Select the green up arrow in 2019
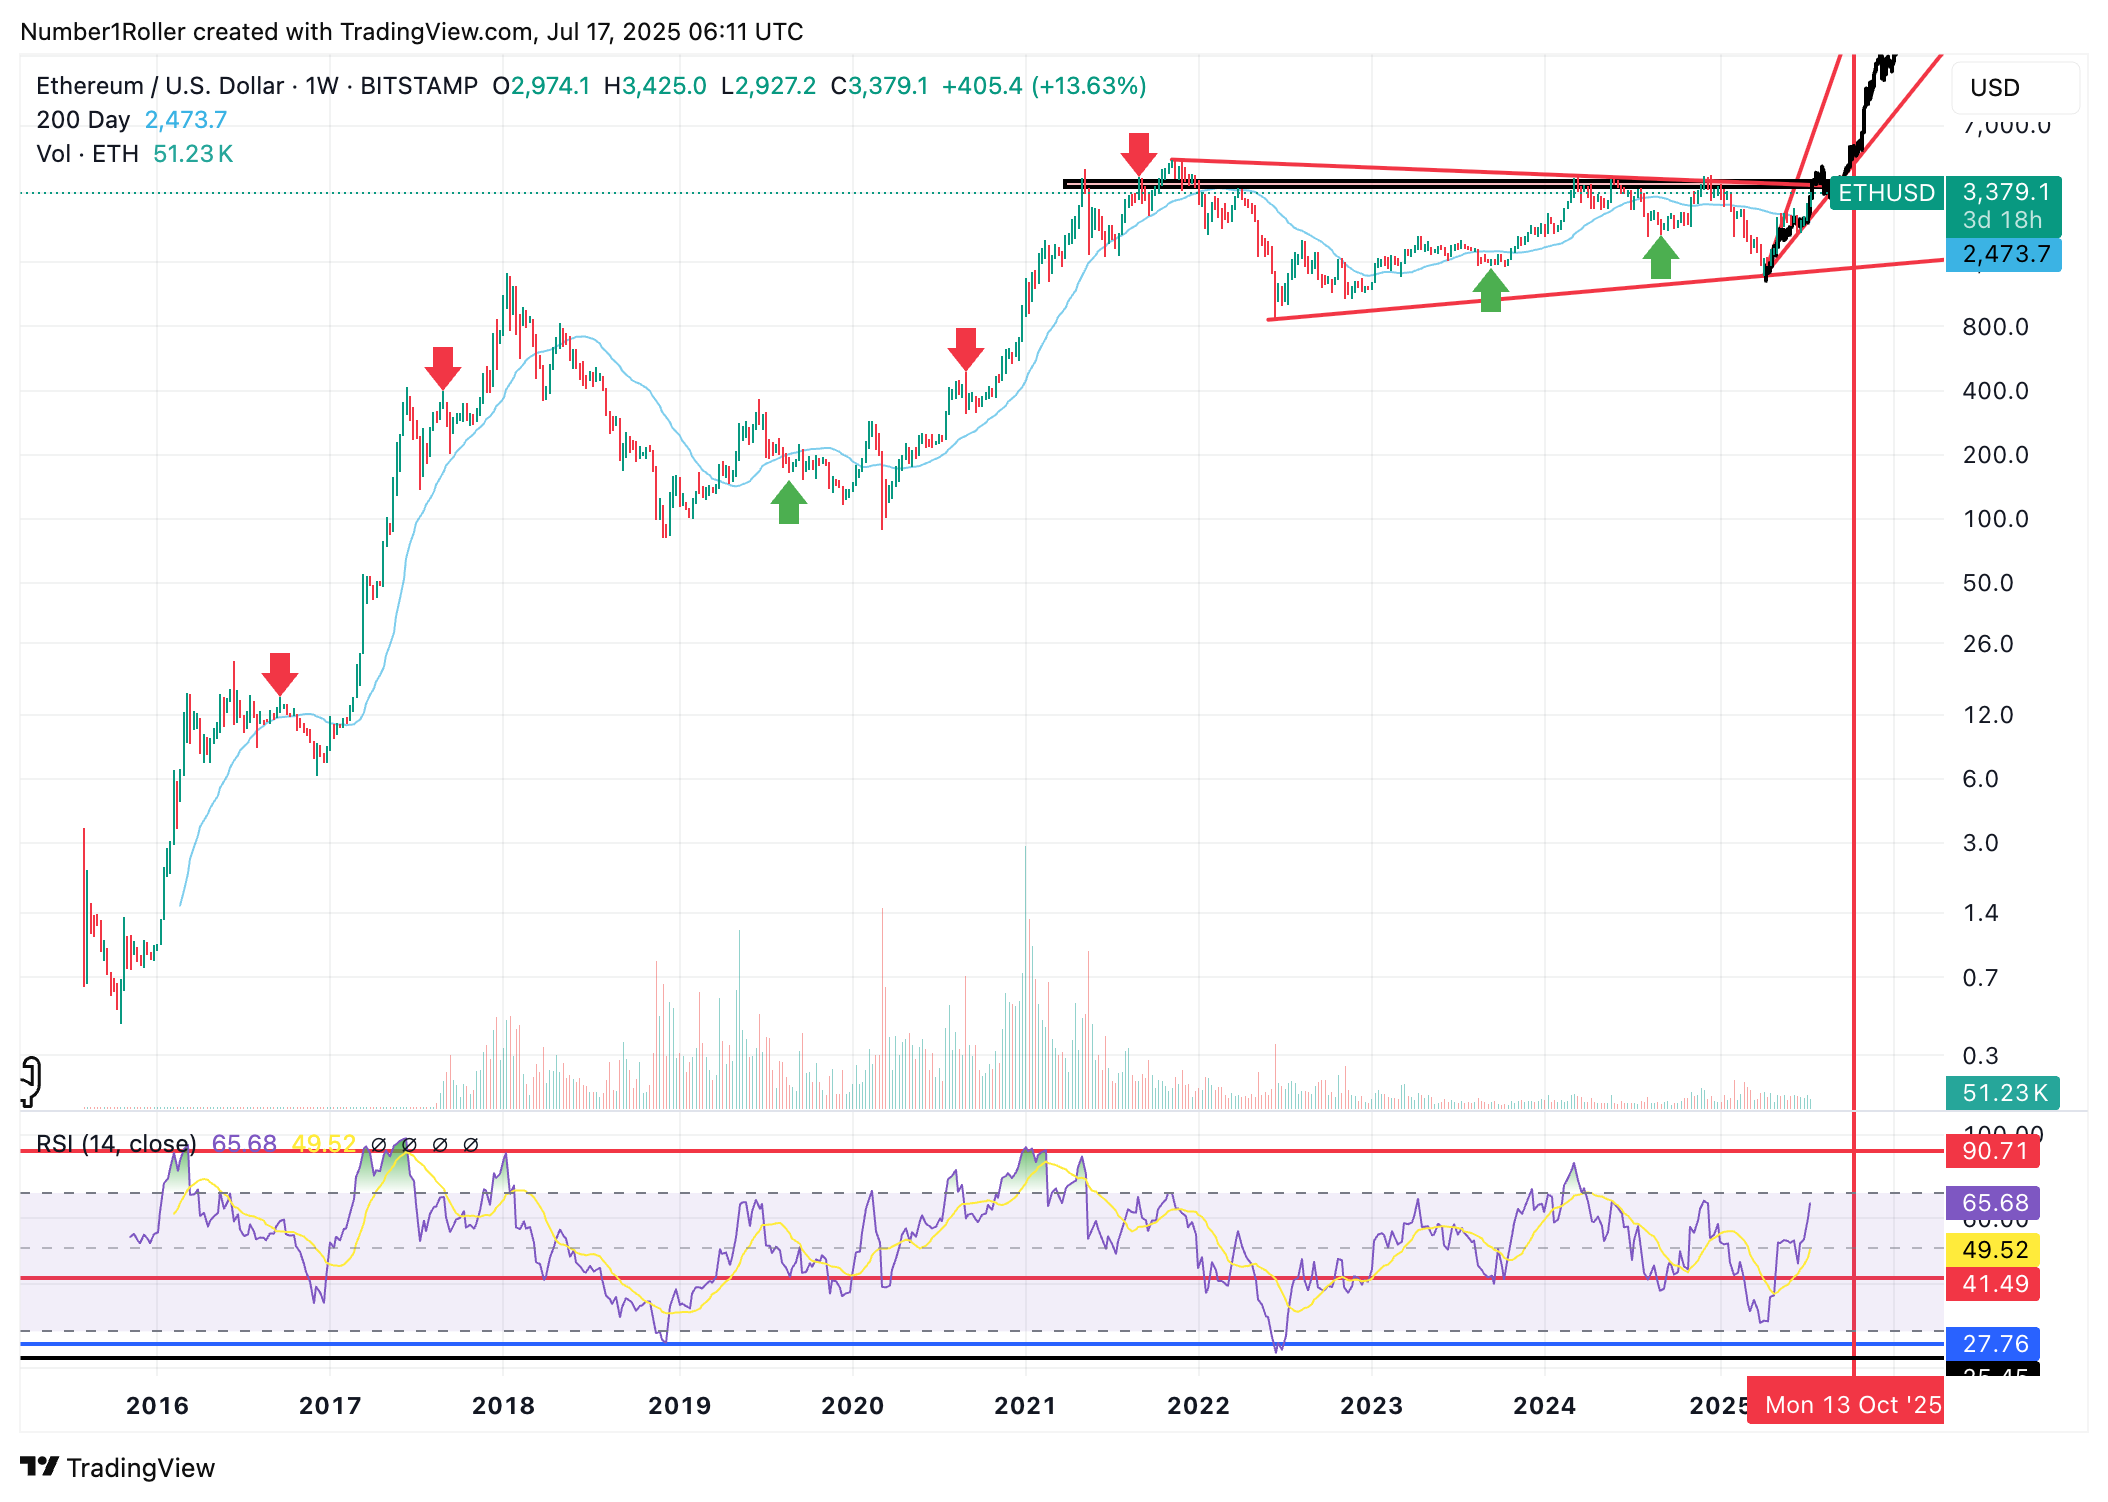 tap(789, 503)
